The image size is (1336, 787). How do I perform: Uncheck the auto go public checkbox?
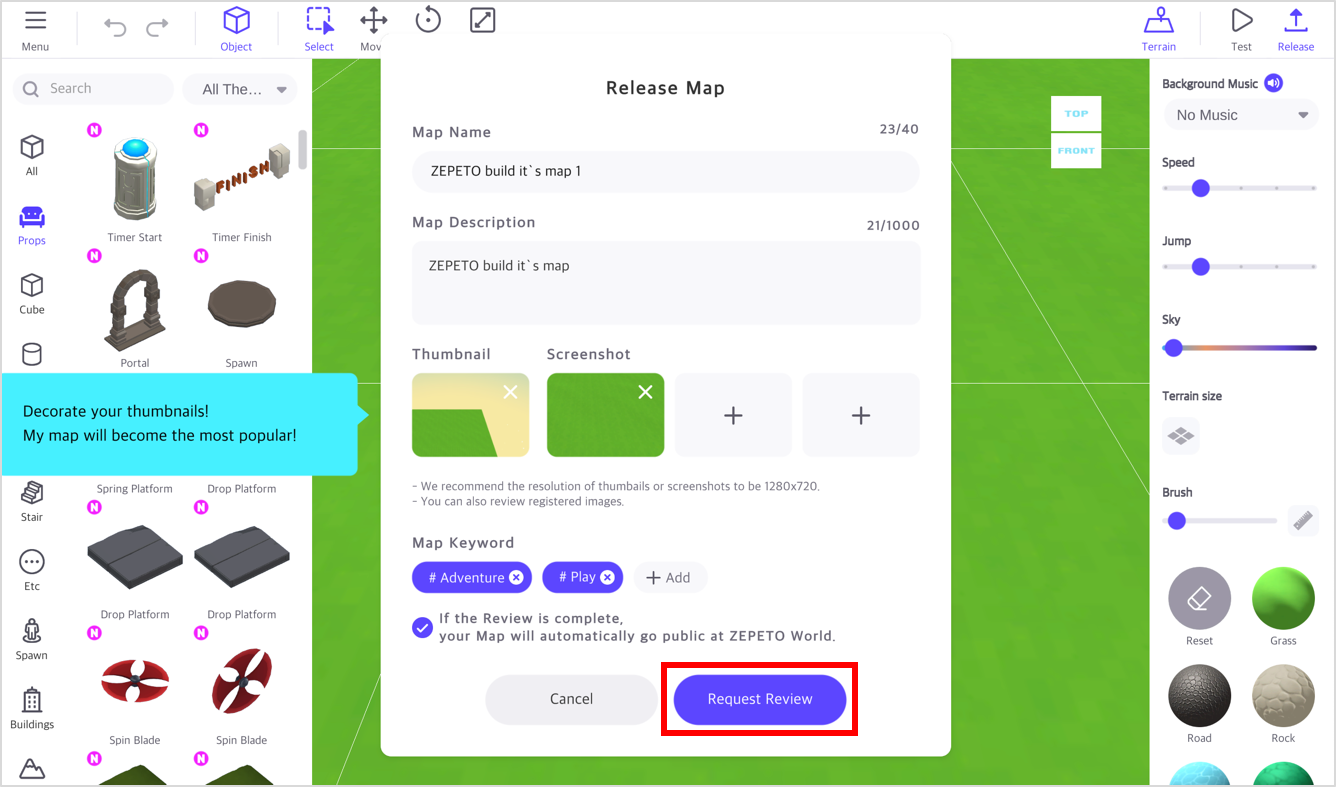tap(422, 627)
